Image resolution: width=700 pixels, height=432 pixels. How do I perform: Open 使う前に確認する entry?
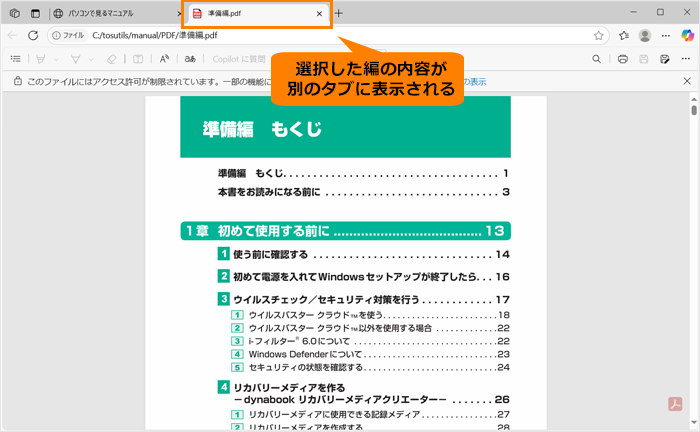click(363, 254)
